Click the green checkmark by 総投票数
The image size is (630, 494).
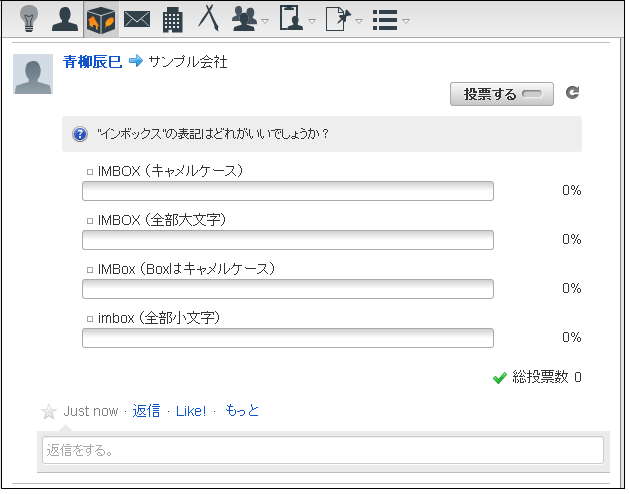tap(499, 378)
